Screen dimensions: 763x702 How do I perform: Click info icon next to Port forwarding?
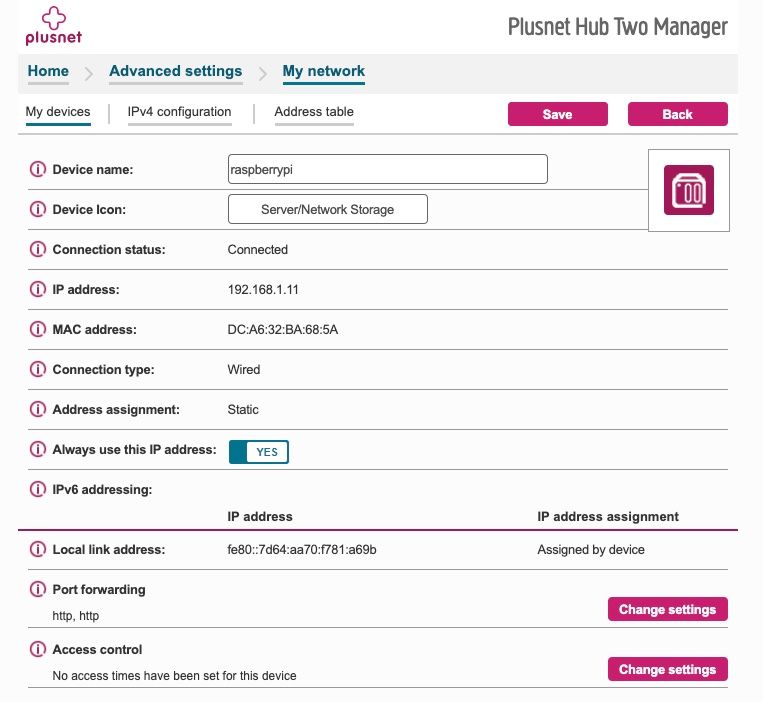[x=38, y=590]
